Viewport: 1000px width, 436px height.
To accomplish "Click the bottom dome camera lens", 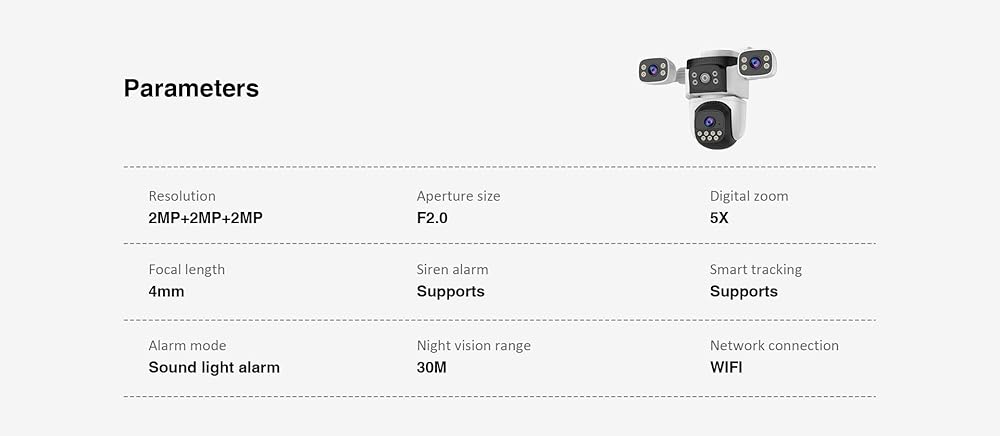I will pos(709,122).
